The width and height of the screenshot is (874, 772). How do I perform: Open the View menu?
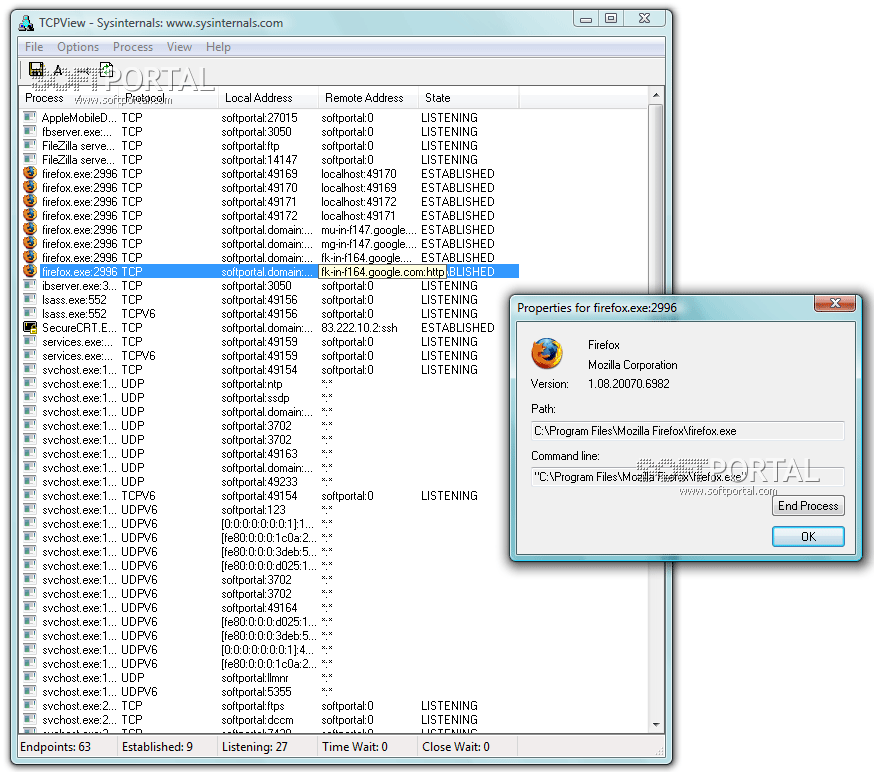click(179, 47)
